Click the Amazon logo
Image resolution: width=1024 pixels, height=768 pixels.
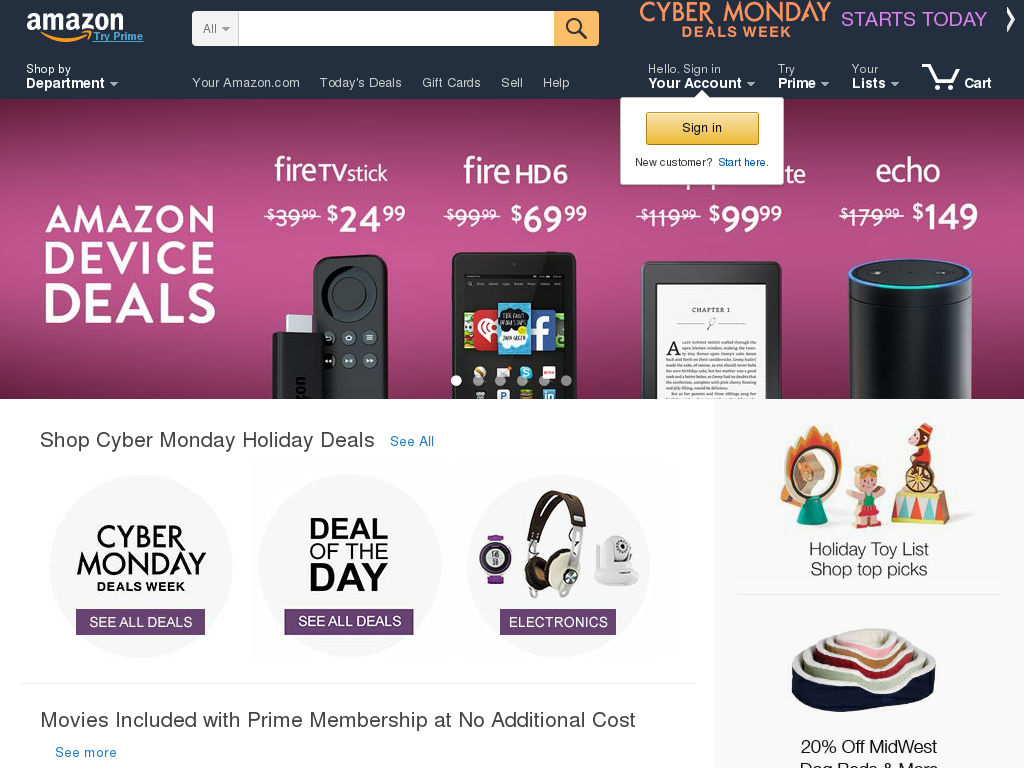pos(75,25)
